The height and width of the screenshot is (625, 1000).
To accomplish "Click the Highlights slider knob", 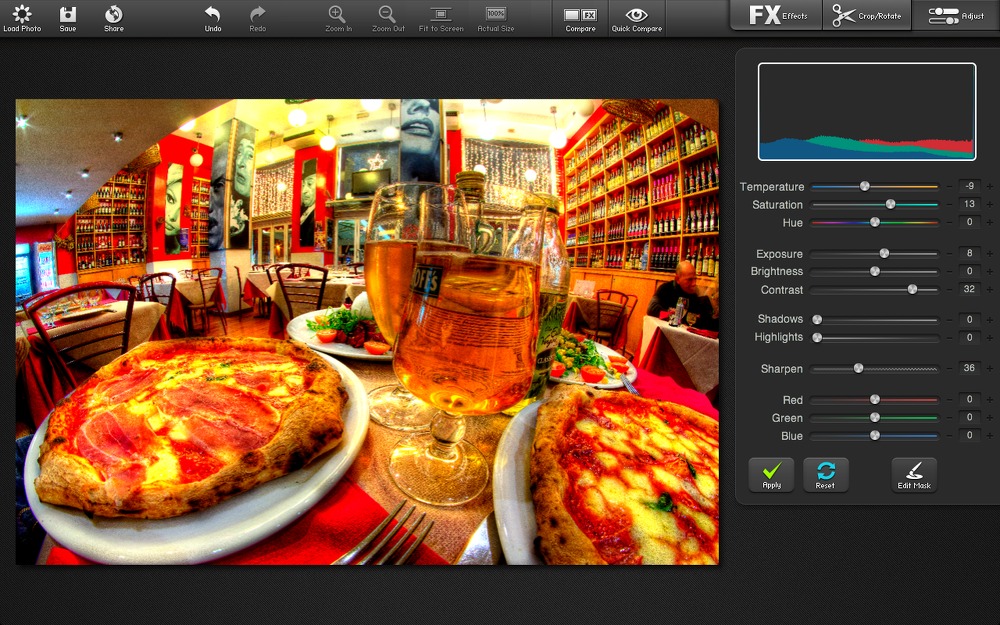I will [x=817, y=337].
